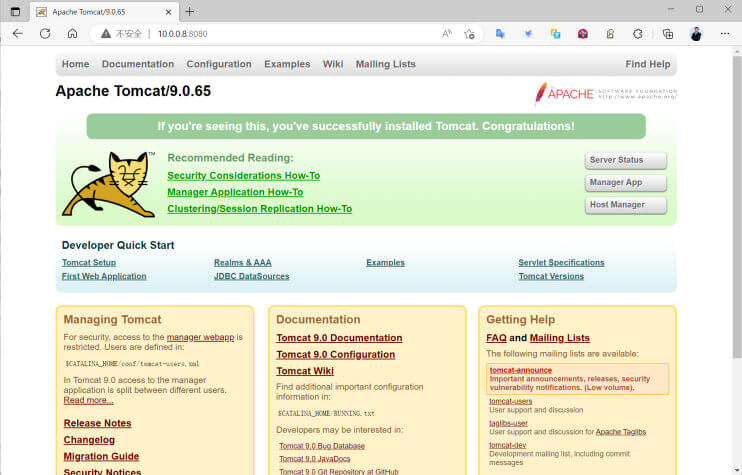The width and height of the screenshot is (742, 475).
Task: Open the Tomcat Setup link
Action: point(89,263)
